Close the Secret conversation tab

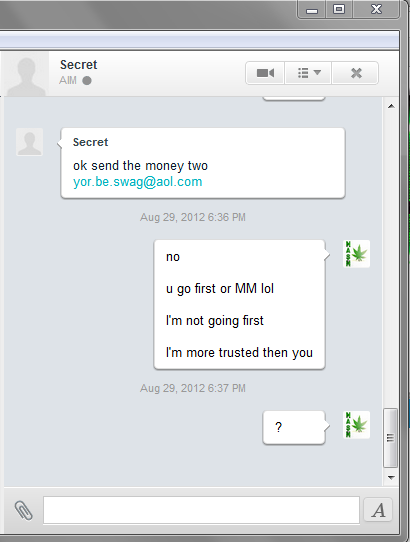click(x=356, y=73)
